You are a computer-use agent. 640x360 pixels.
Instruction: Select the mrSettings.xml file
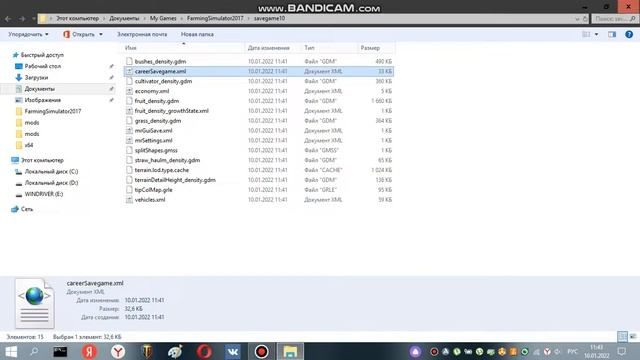pos(153,140)
